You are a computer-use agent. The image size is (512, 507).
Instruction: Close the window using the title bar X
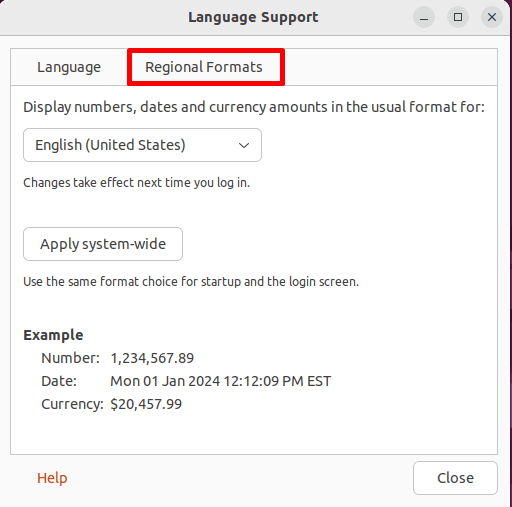tap(492, 17)
